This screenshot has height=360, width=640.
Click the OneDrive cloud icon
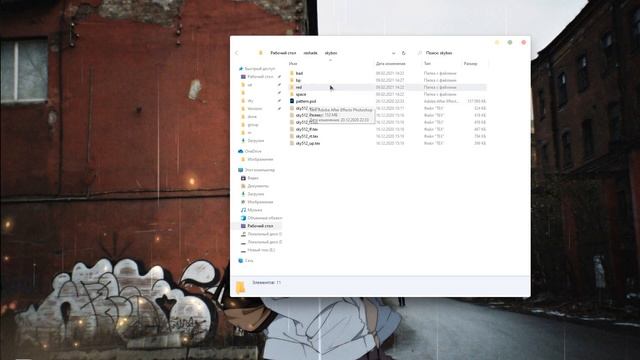(240, 151)
